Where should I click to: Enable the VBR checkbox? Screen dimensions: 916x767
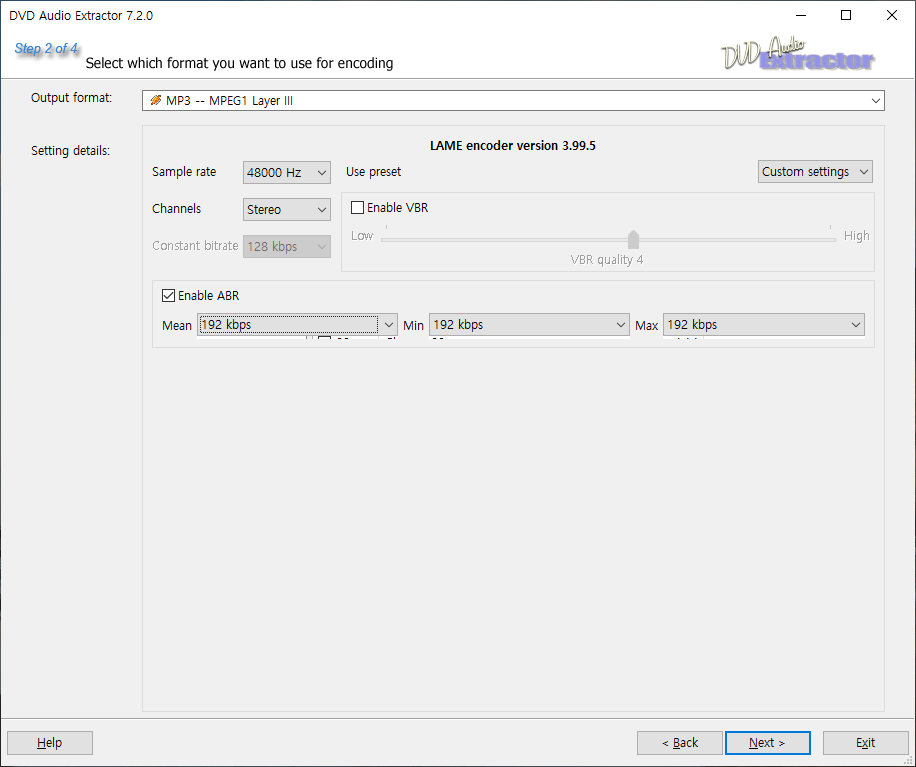pos(357,207)
